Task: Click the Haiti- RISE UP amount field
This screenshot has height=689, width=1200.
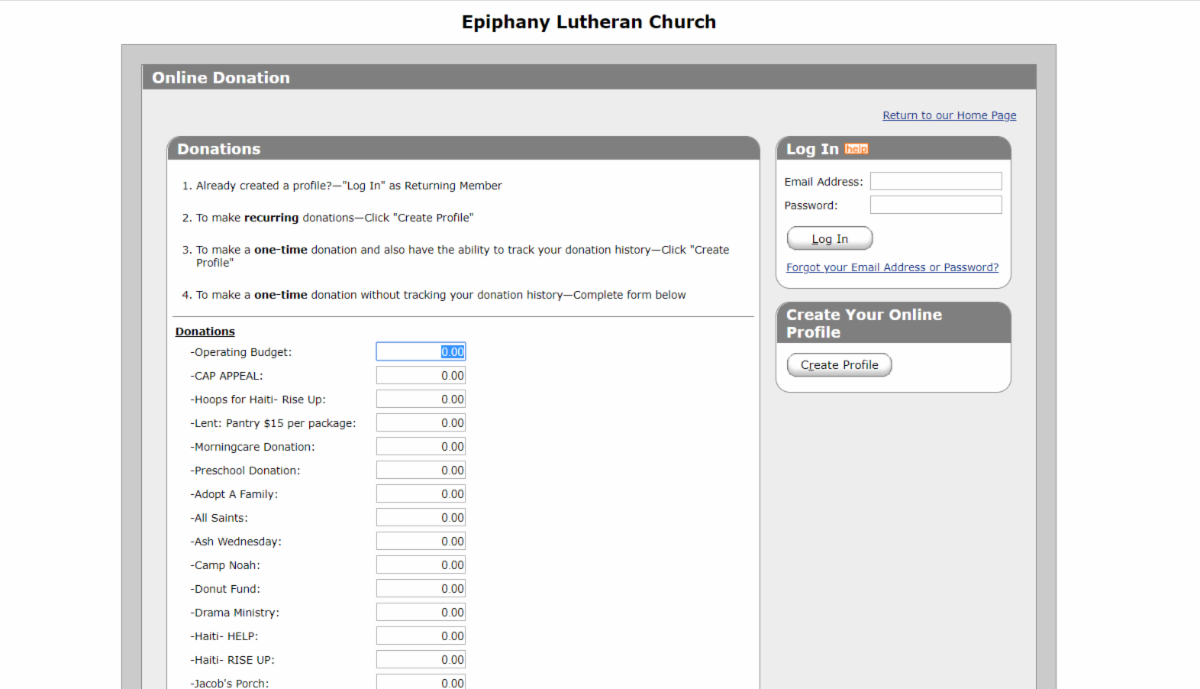Action: coord(421,660)
